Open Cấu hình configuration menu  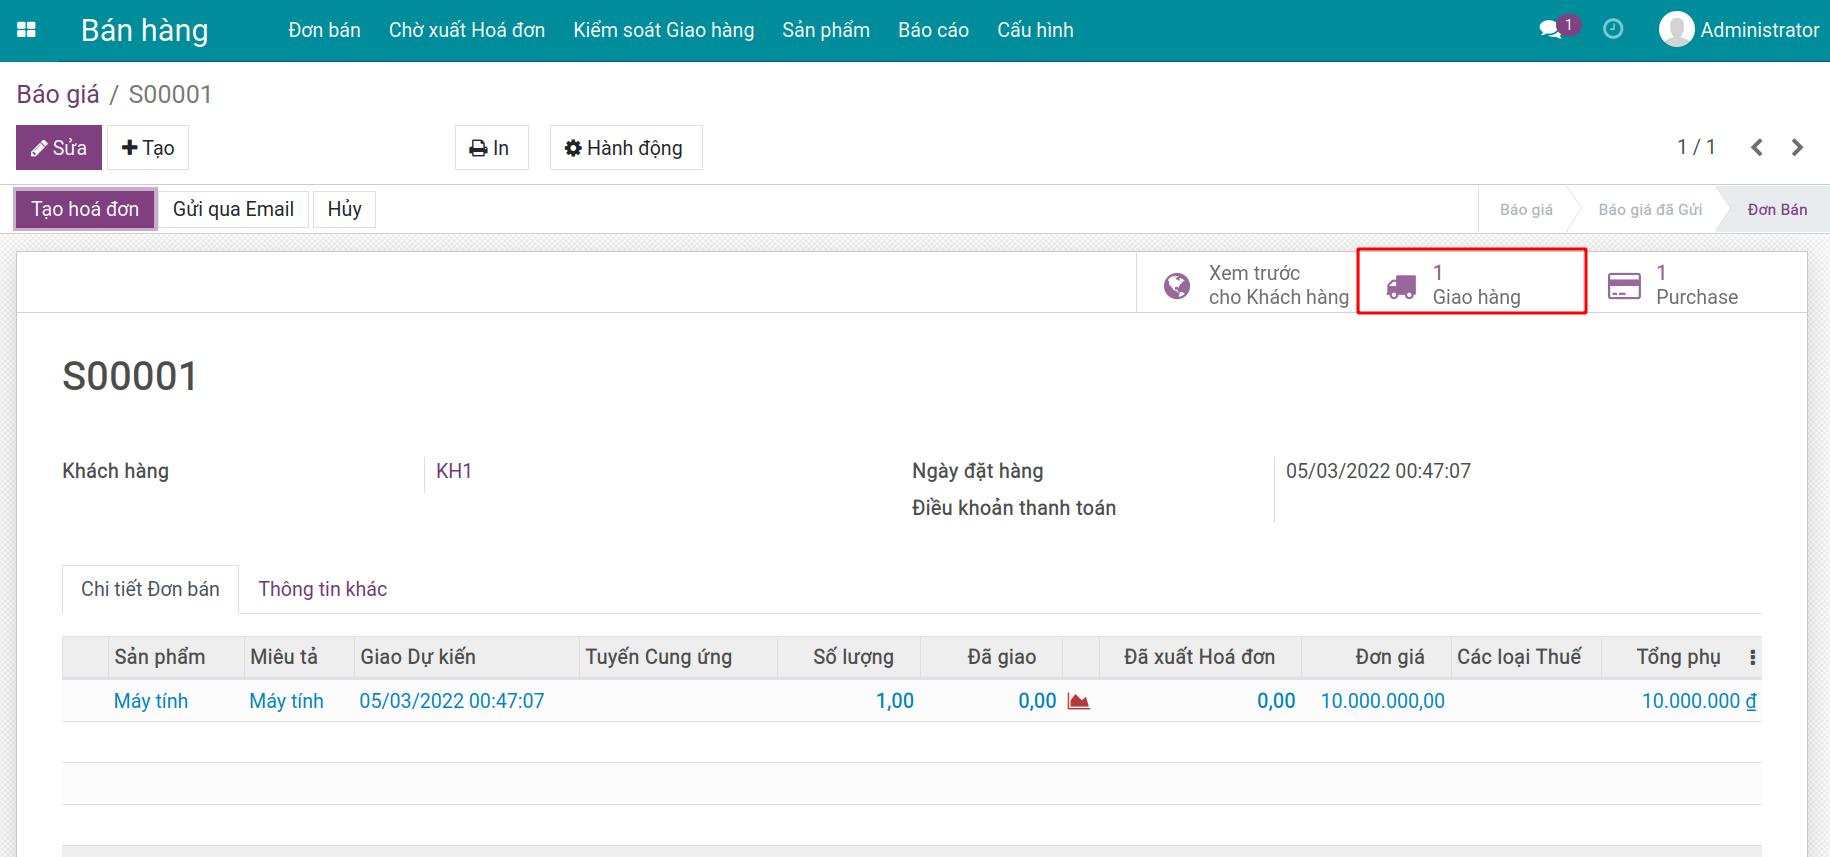[x=1035, y=30]
